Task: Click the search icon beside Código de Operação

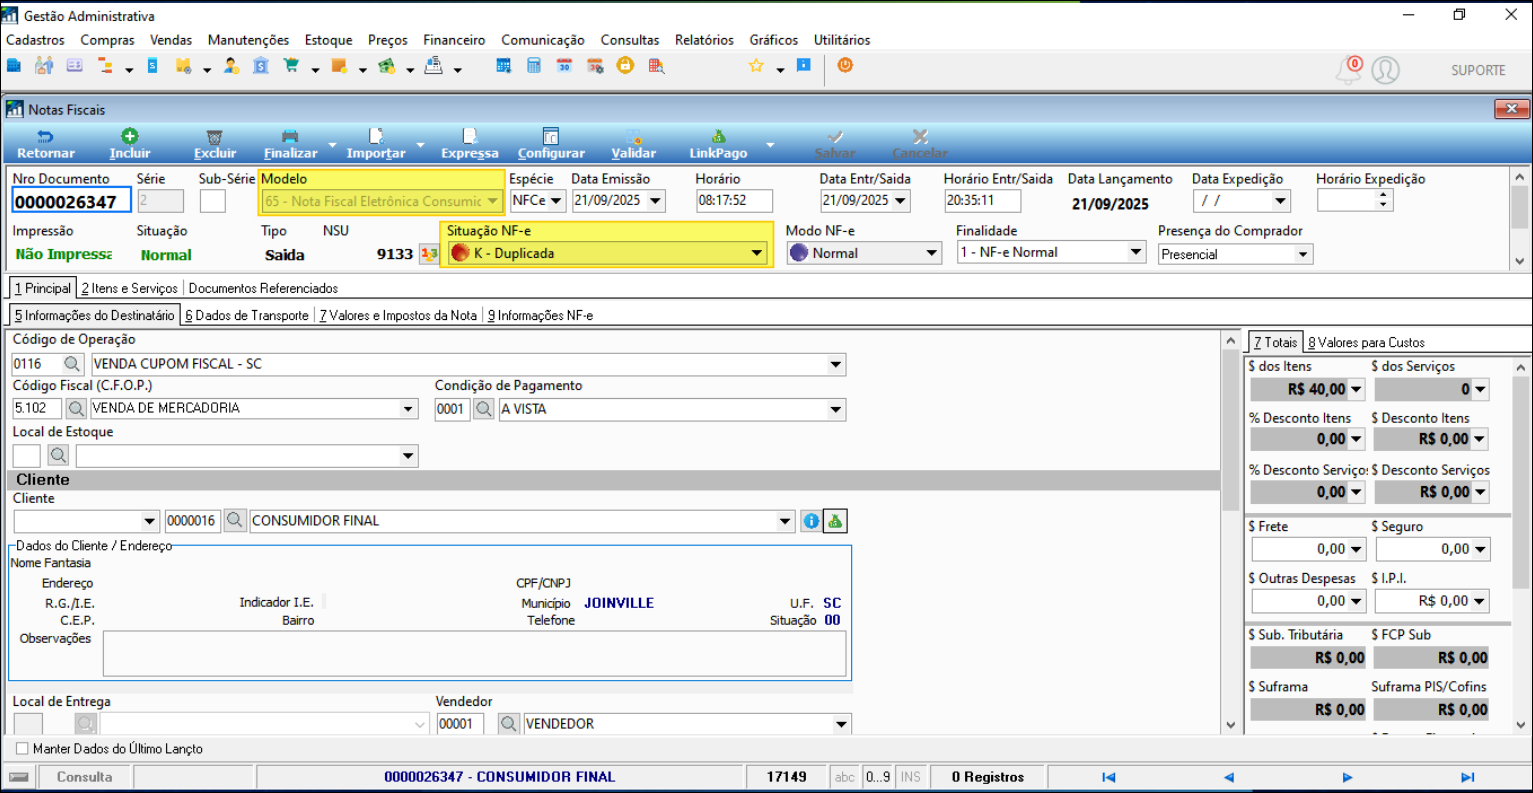Action: (73, 364)
